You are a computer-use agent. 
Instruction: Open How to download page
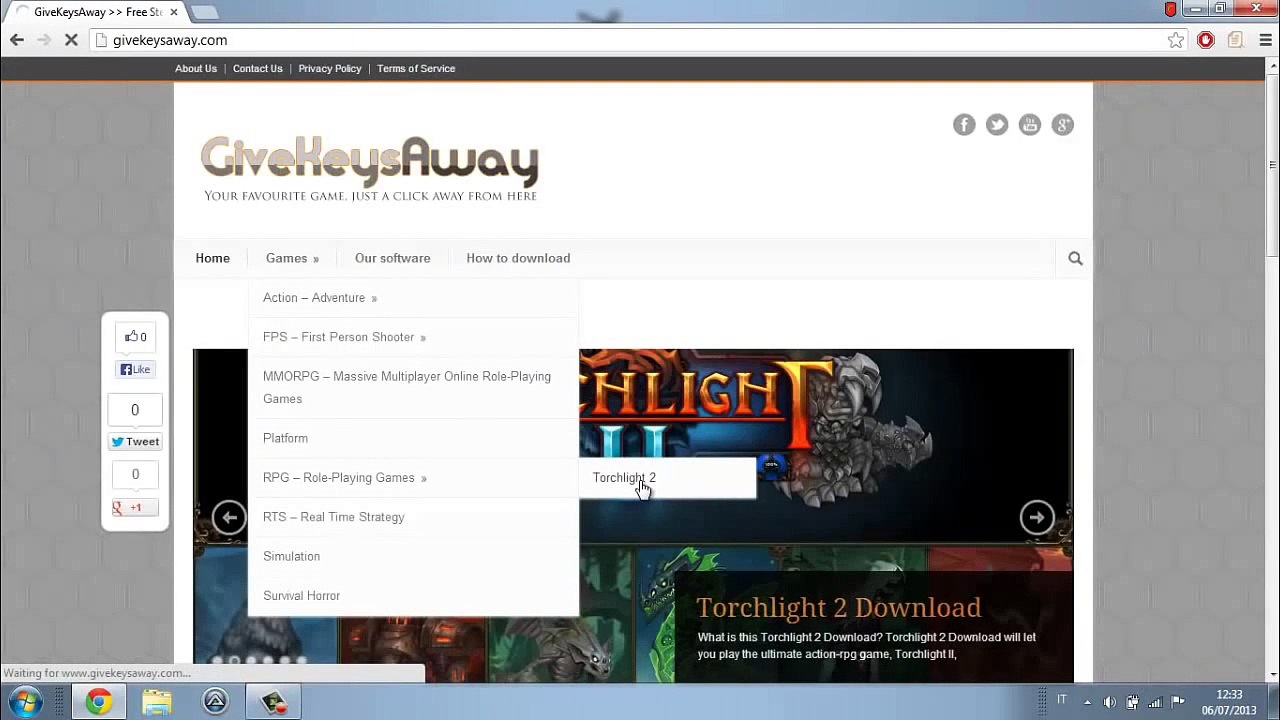pos(518,258)
